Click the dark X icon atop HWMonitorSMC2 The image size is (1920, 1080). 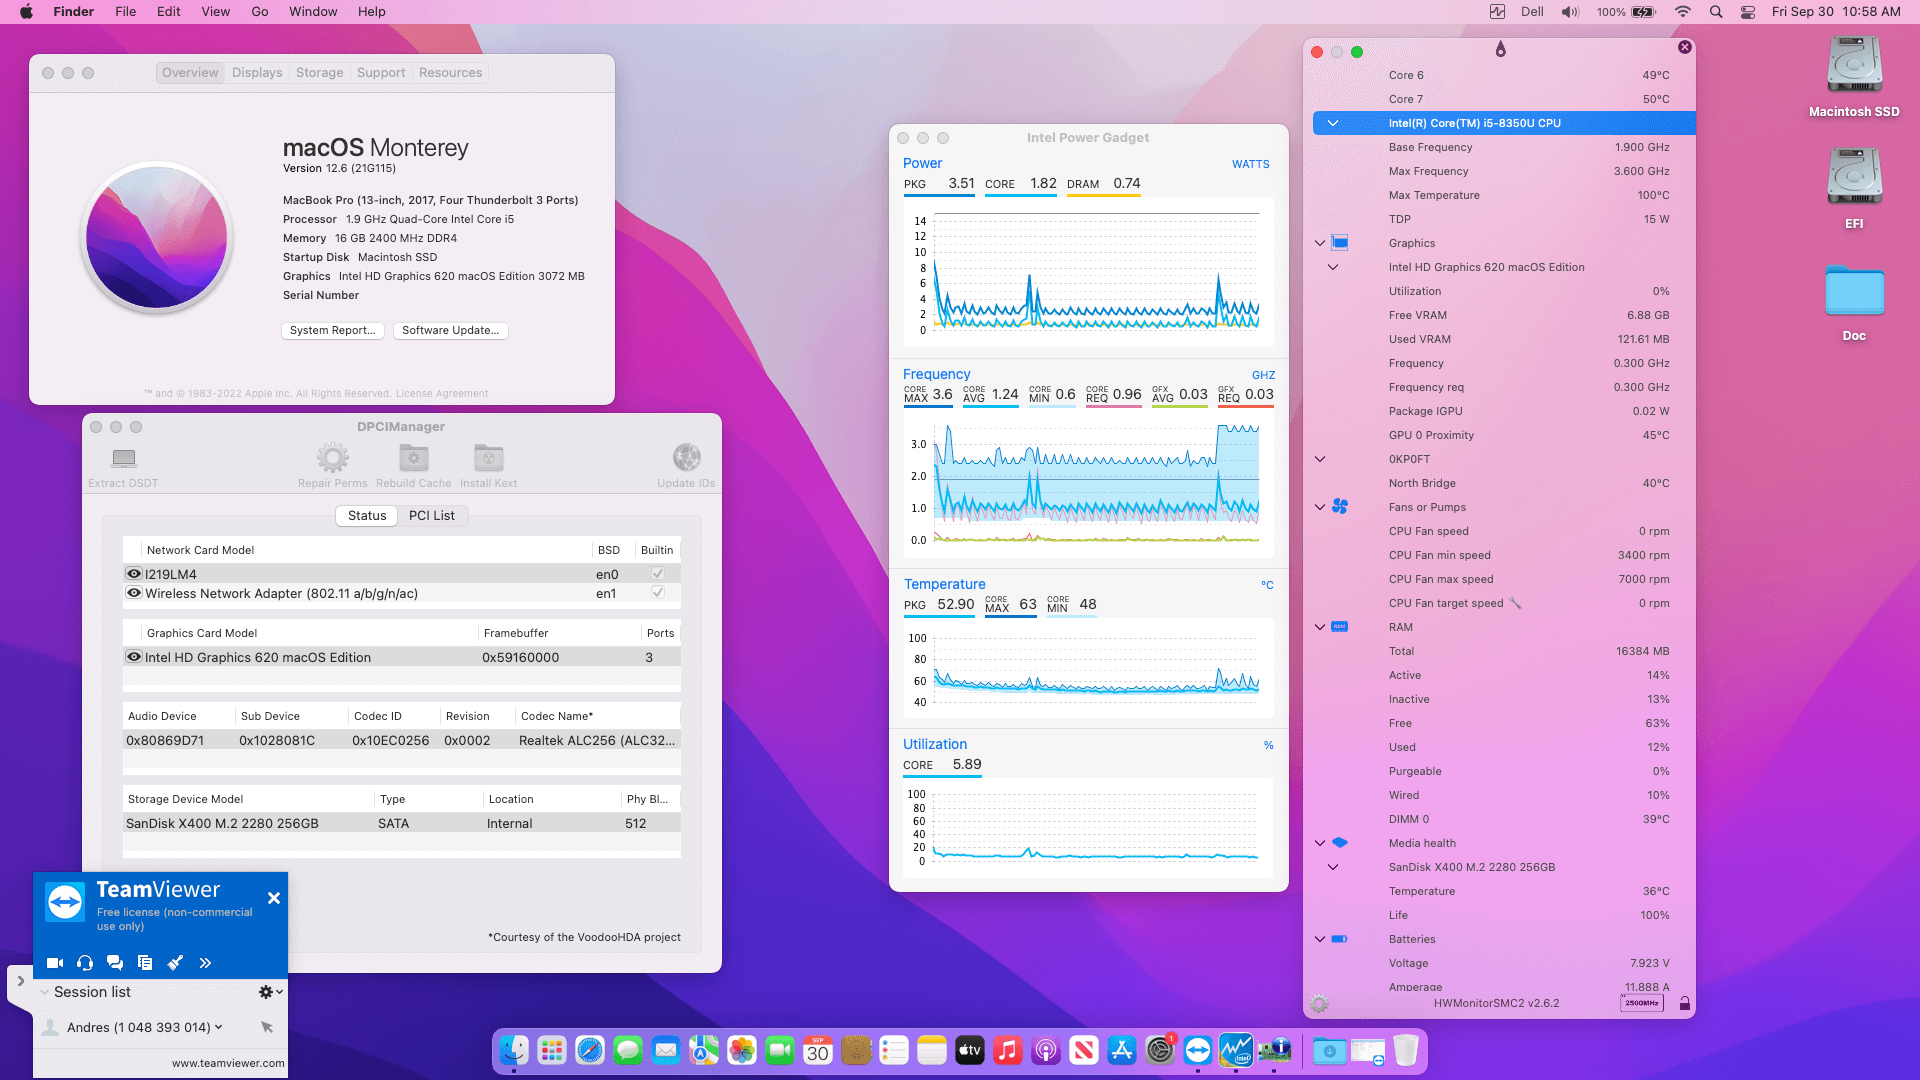pyautogui.click(x=1685, y=47)
